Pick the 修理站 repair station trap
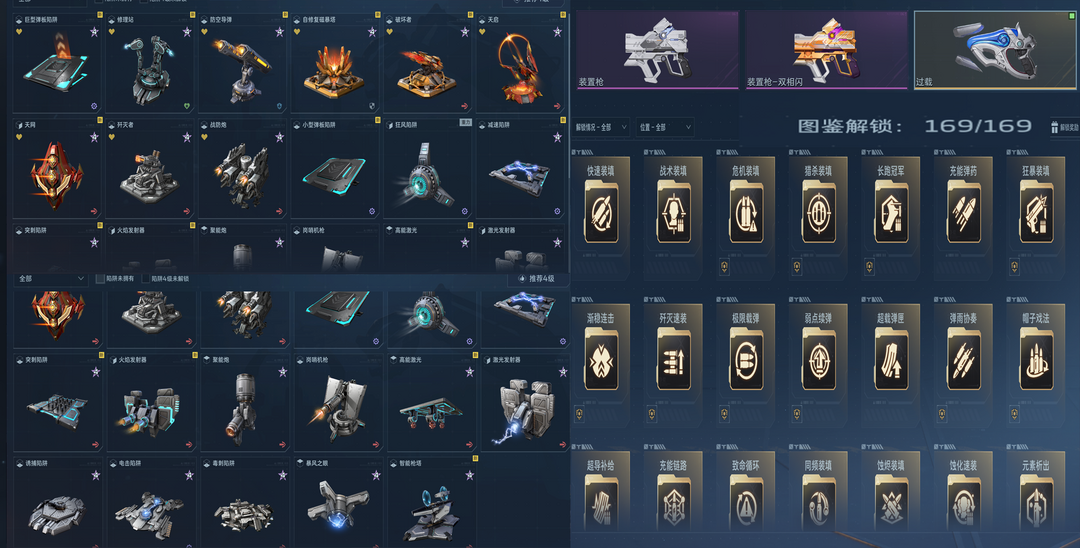1080x548 pixels. 150,64
